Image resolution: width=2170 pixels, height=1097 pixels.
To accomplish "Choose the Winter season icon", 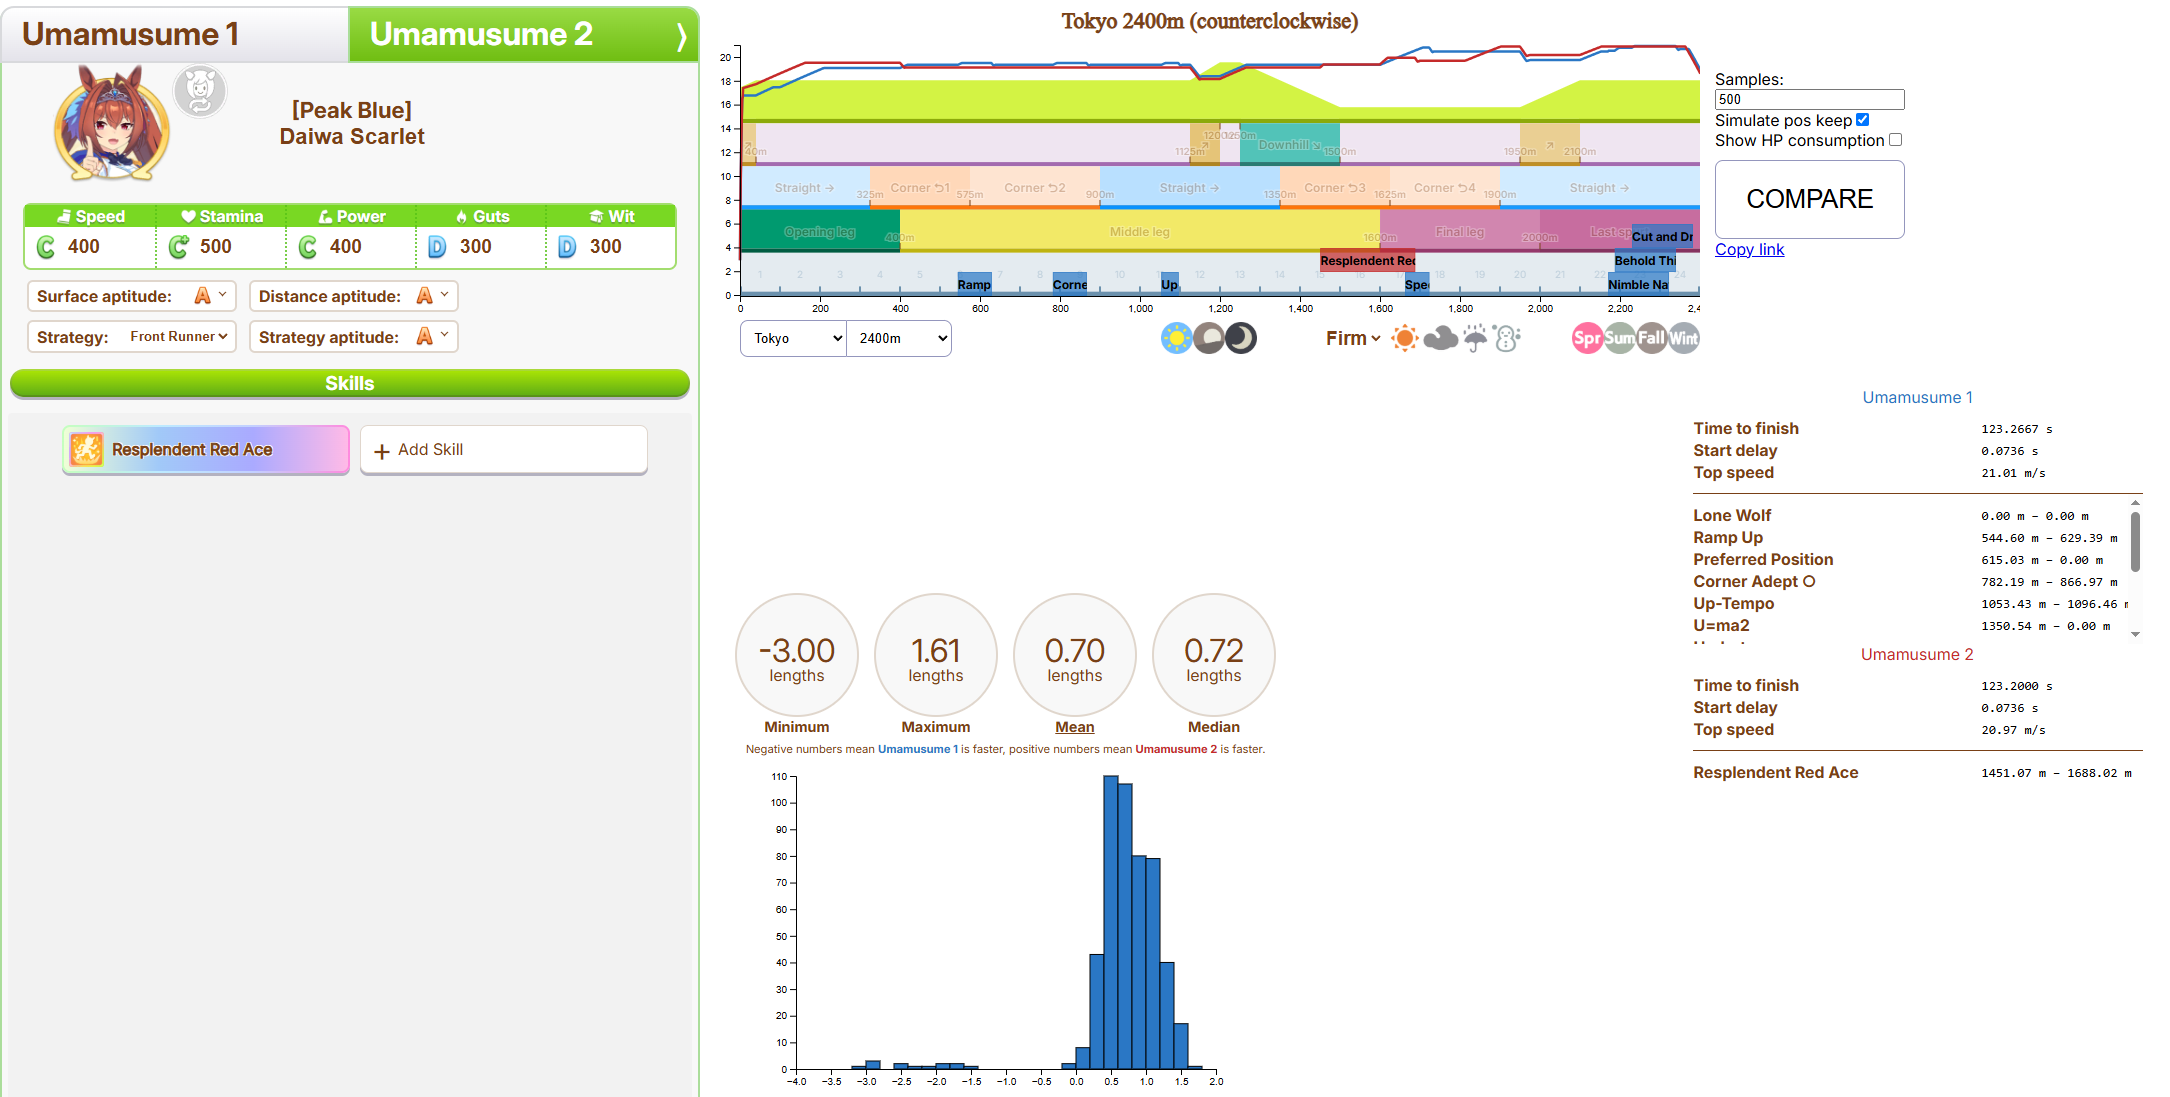I will pos(1683,338).
